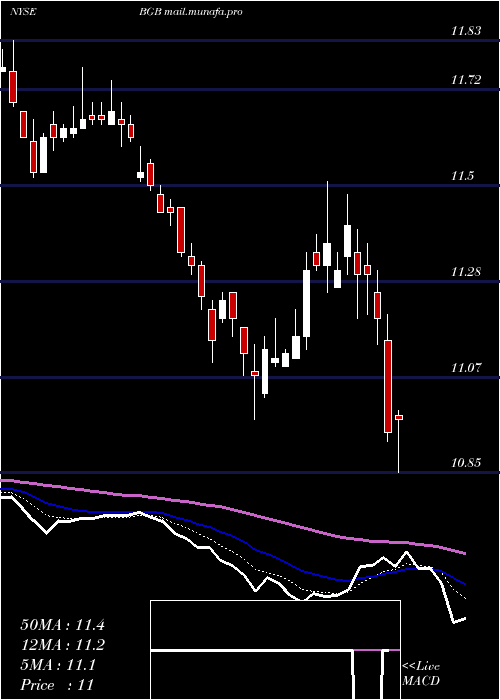Click the 11.28 price level label
The image size is (500, 700).
pyautogui.click(x=466, y=272)
